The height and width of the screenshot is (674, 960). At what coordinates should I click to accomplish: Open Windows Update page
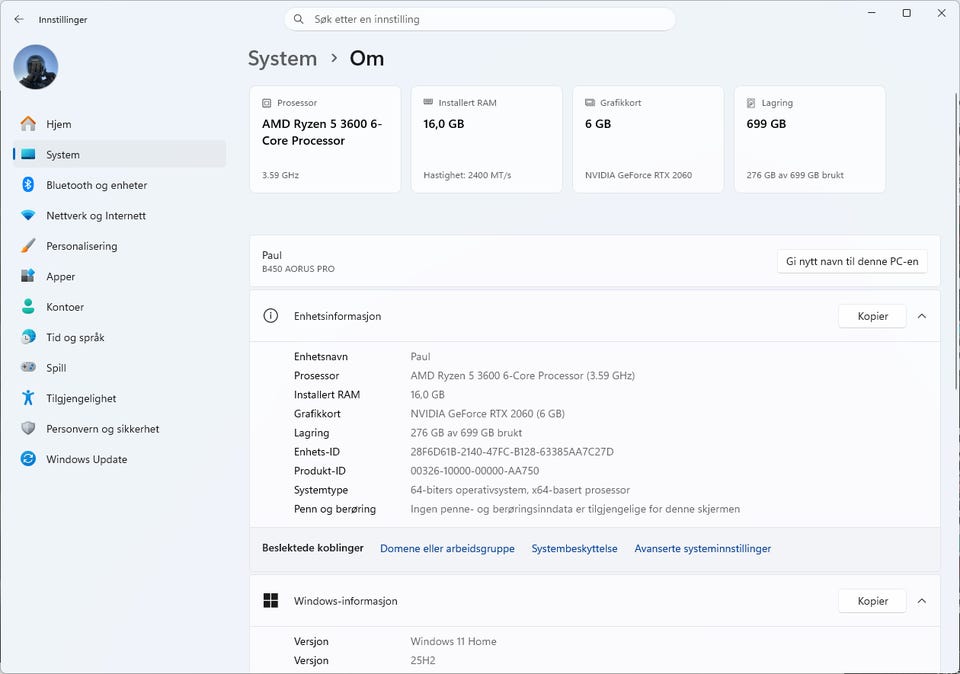[x=119, y=459]
